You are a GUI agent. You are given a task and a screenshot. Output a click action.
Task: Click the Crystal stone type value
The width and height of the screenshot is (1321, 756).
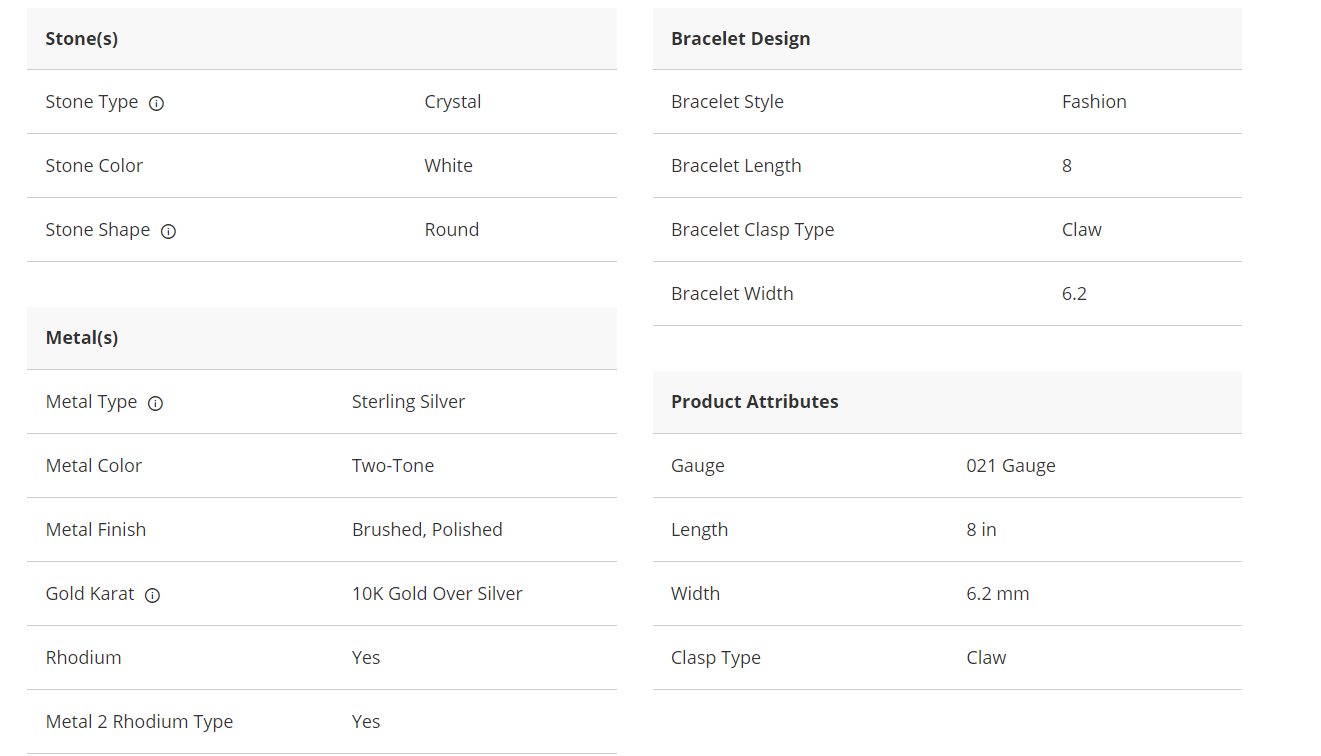click(x=452, y=102)
